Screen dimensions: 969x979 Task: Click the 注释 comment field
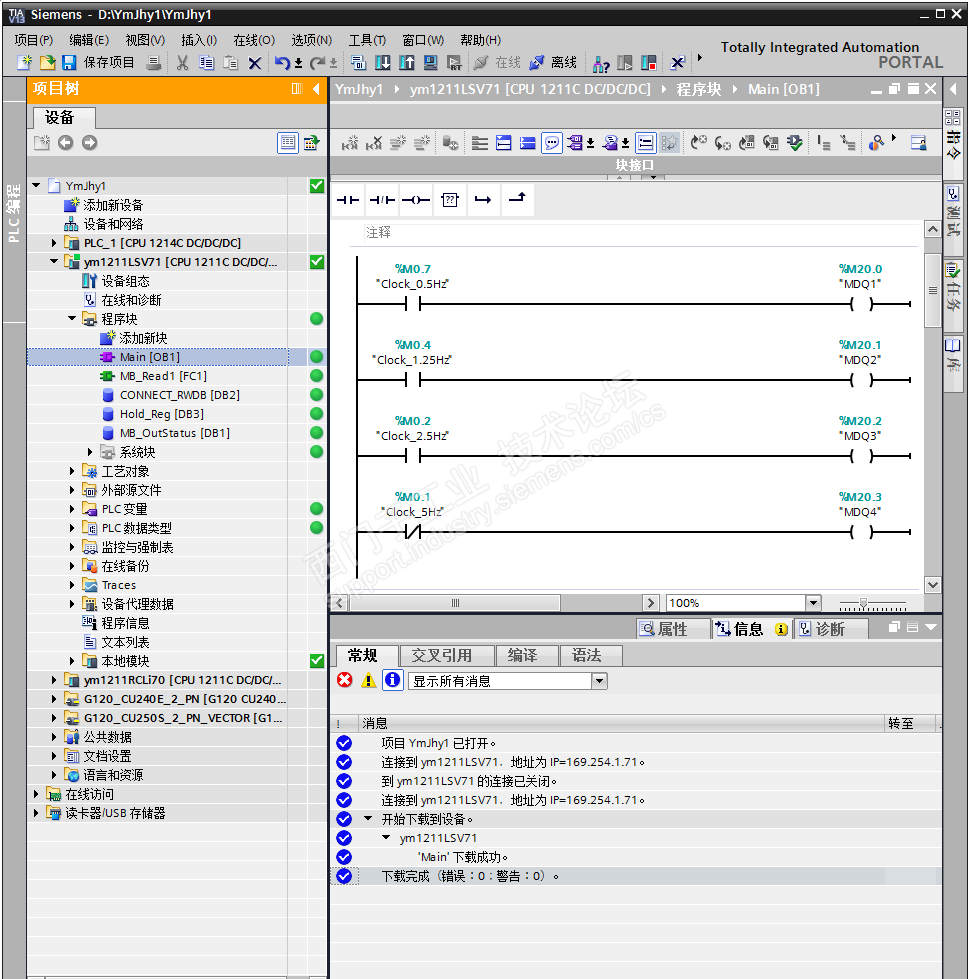639,233
